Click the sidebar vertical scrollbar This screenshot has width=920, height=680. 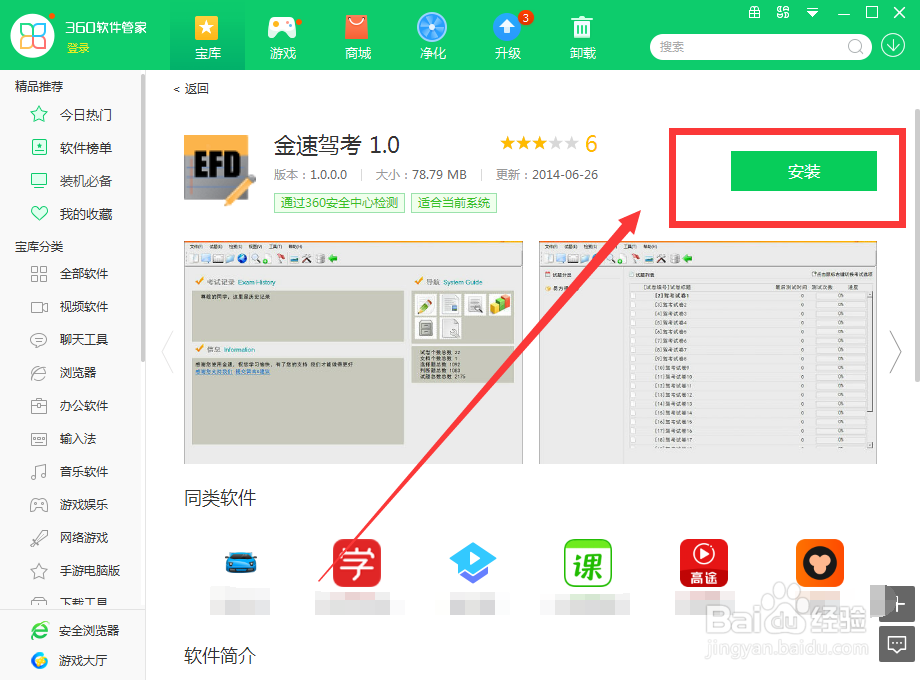point(143,217)
